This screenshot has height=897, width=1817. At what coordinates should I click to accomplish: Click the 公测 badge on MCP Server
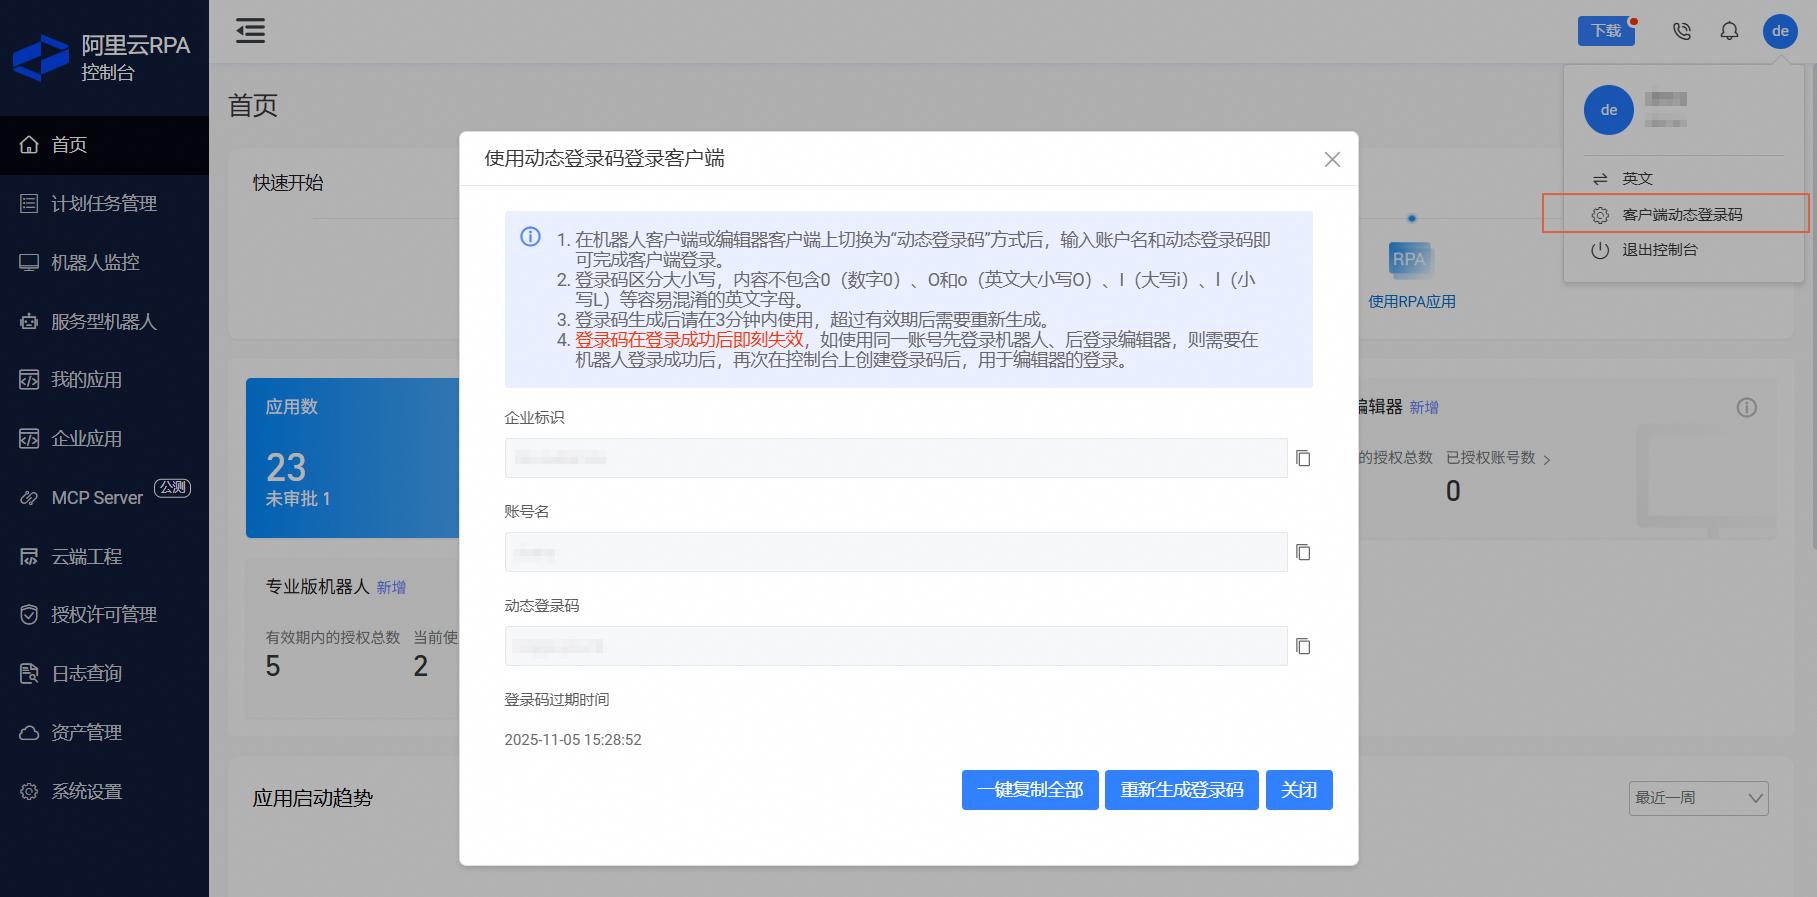[x=172, y=487]
